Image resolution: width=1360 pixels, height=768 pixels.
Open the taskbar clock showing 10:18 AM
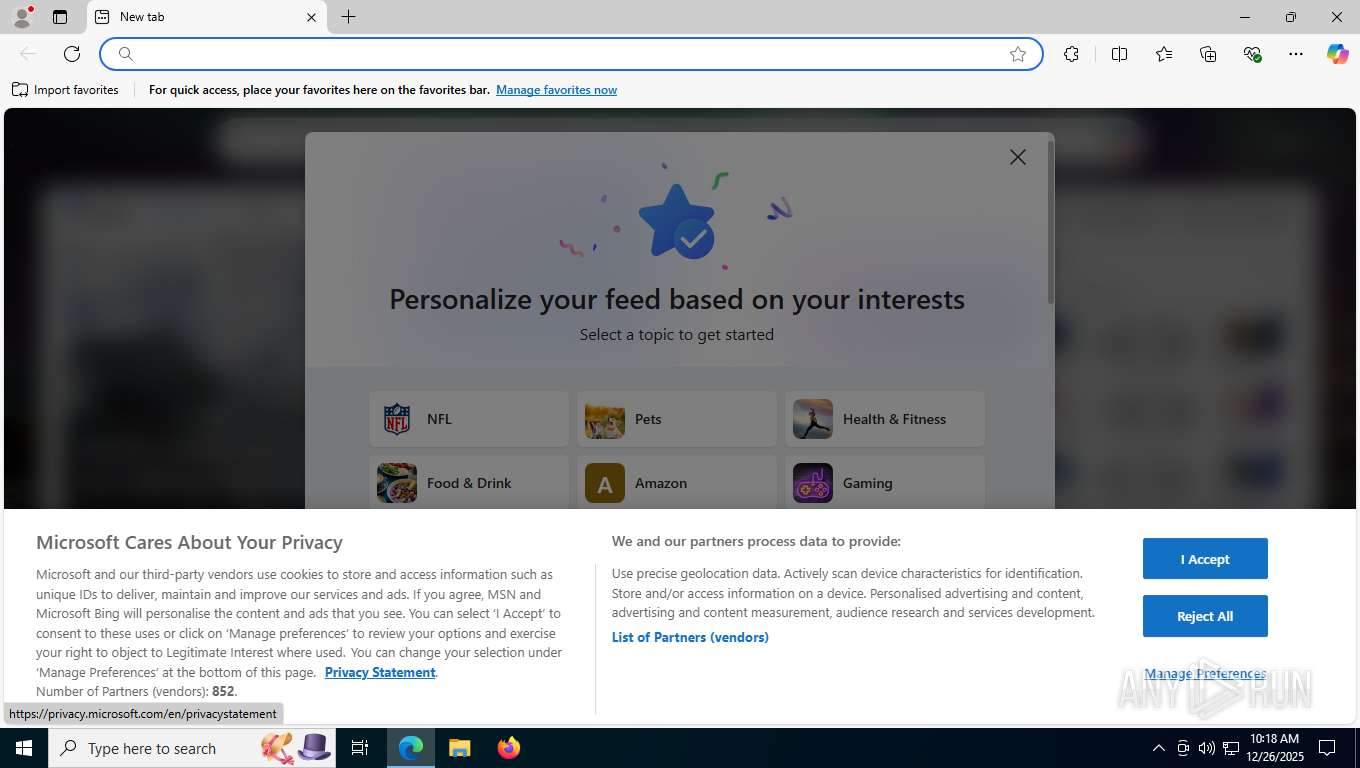[x=1274, y=748]
